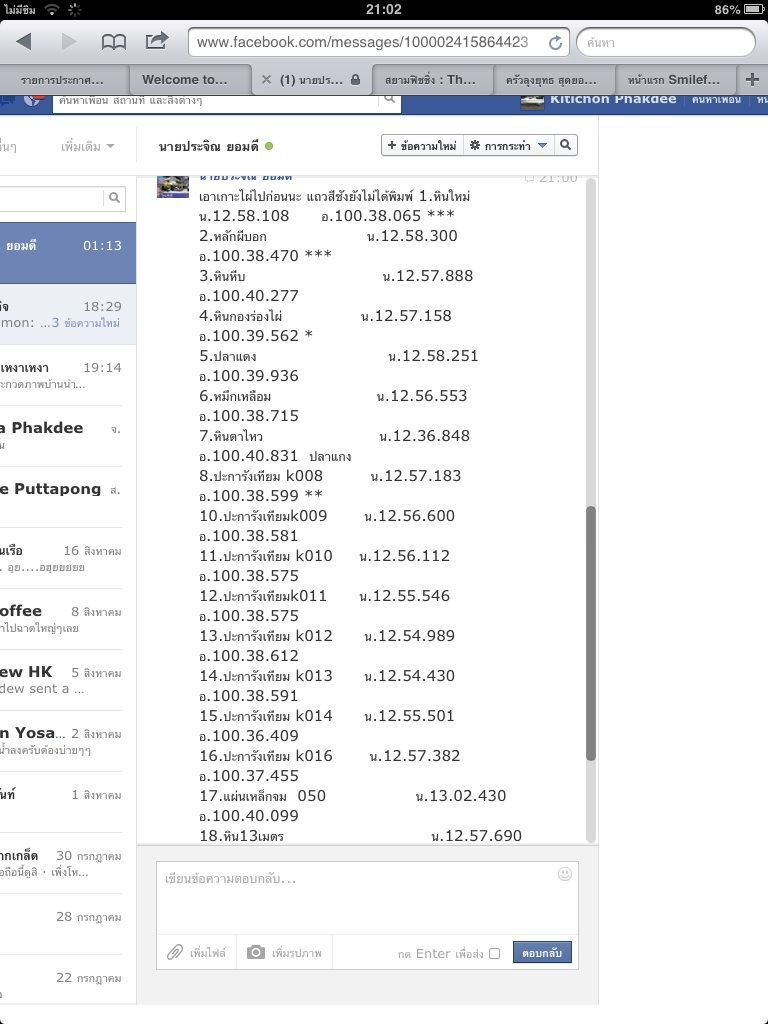Open the conversation dated 18:29

point(66,314)
